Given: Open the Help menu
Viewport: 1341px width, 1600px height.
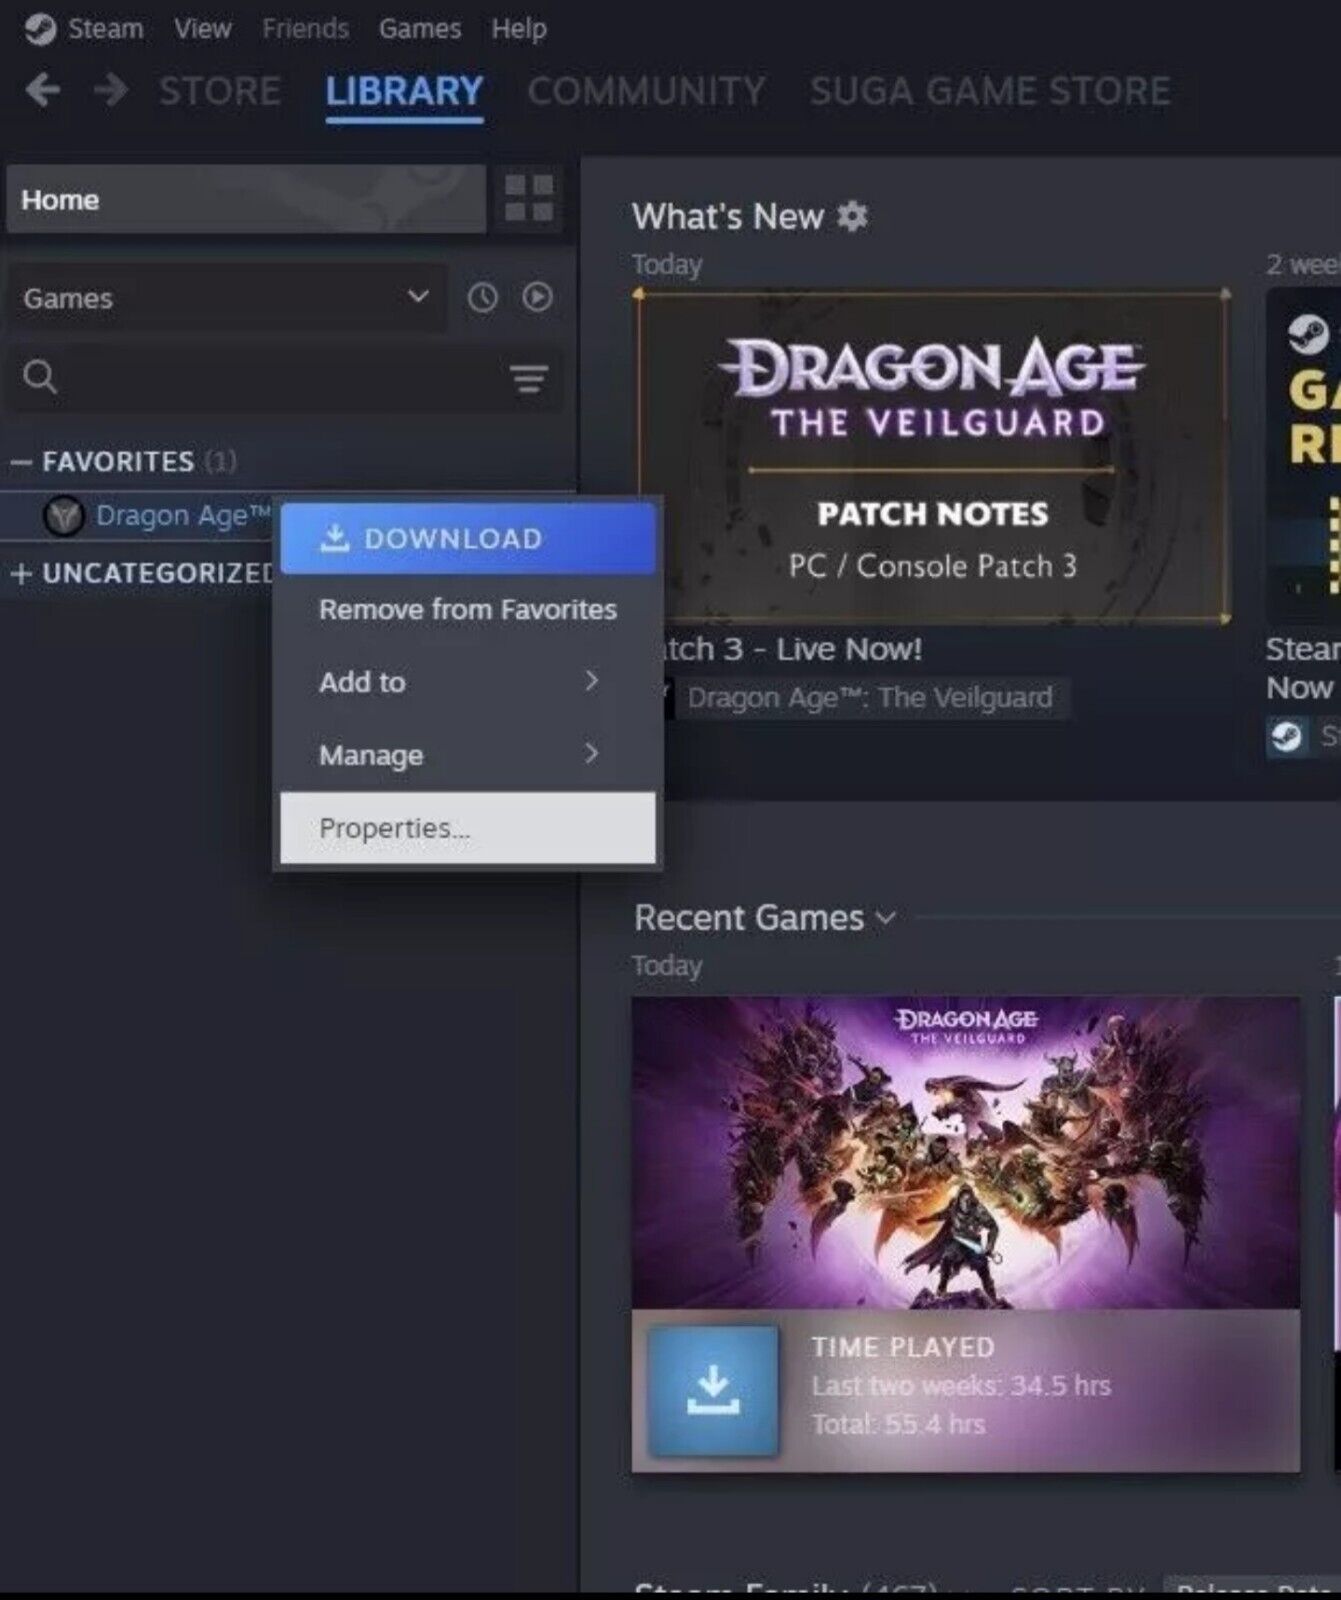Looking at the screenshot, I should [x=518, y=29].
